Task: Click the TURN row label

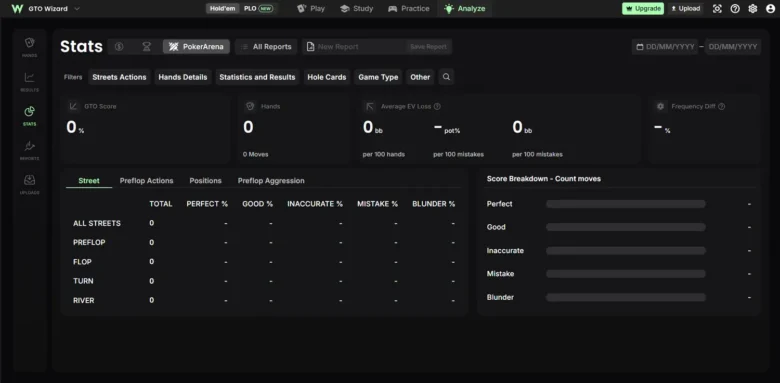Action: pos(83,281)
